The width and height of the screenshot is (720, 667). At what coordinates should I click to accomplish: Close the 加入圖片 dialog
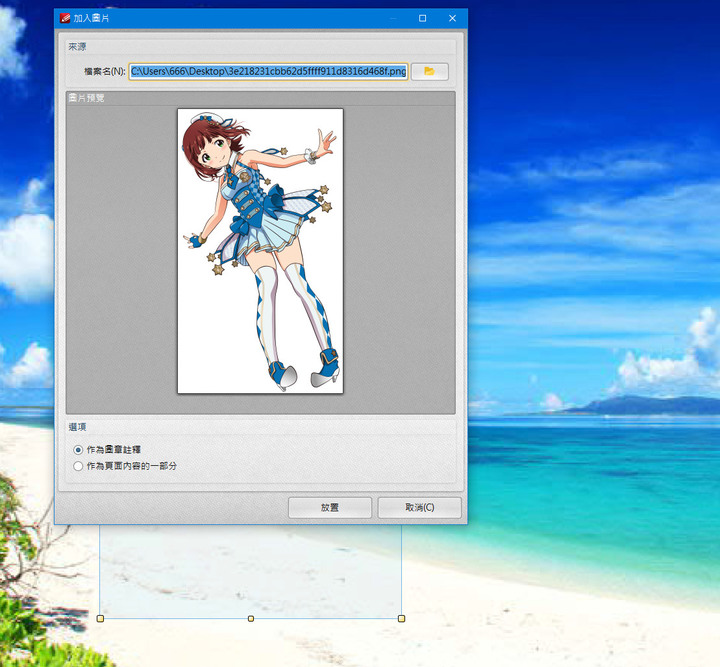coord(452,18)
